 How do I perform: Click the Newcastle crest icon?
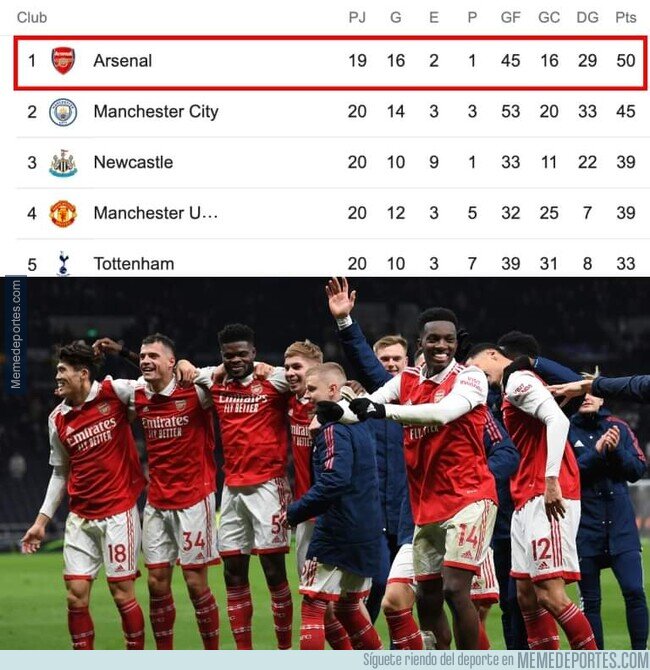coord(63,163)
